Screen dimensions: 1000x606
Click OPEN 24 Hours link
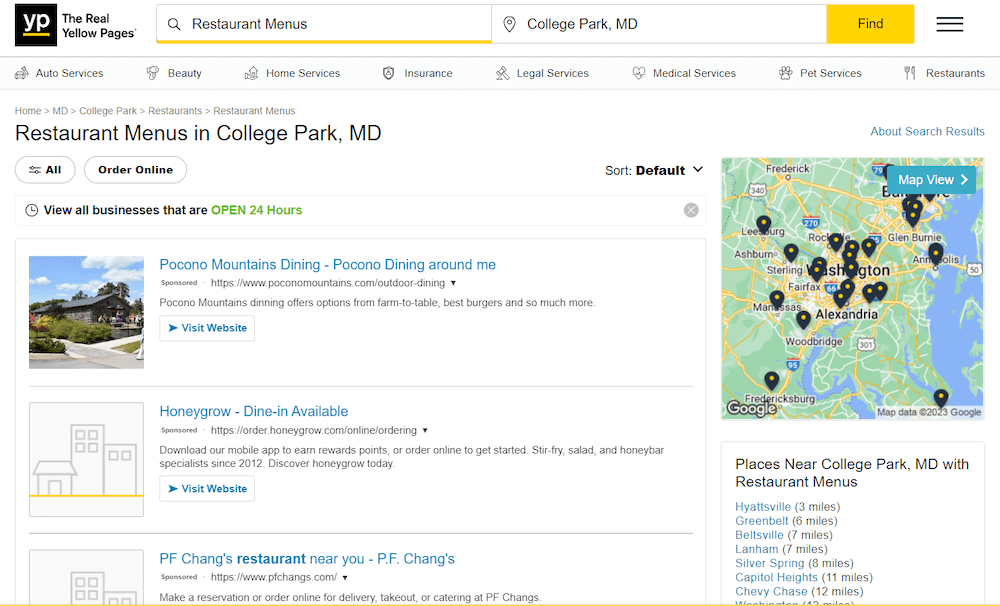(256, 210)
